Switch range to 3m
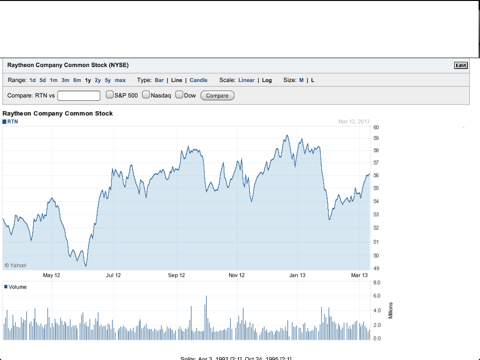The height and width of the screenshot is (360, 480). [65, 80]
